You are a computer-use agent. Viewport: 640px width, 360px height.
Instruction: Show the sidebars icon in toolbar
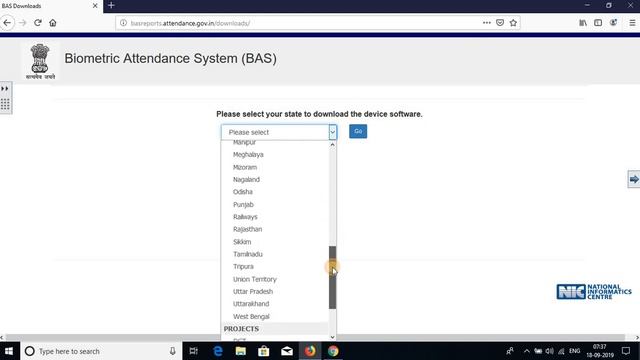pyautogui.click(x=598, y=23)
